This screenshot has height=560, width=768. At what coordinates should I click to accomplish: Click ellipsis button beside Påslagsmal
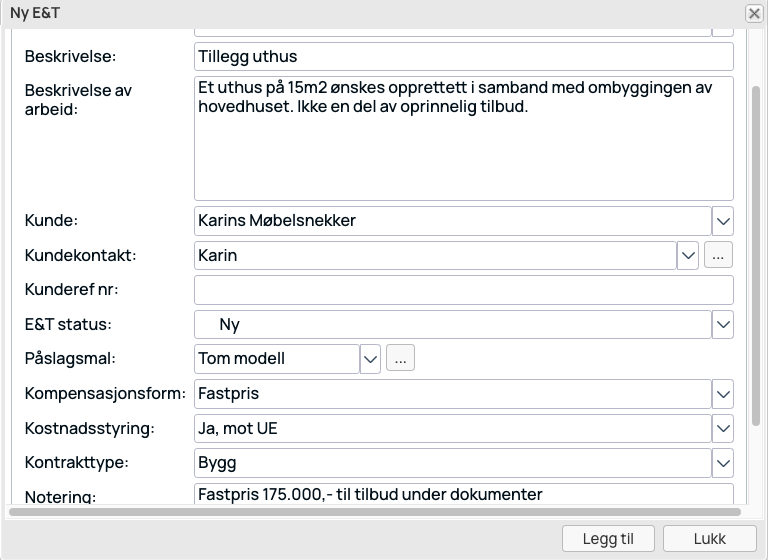[x=401, y=358]
